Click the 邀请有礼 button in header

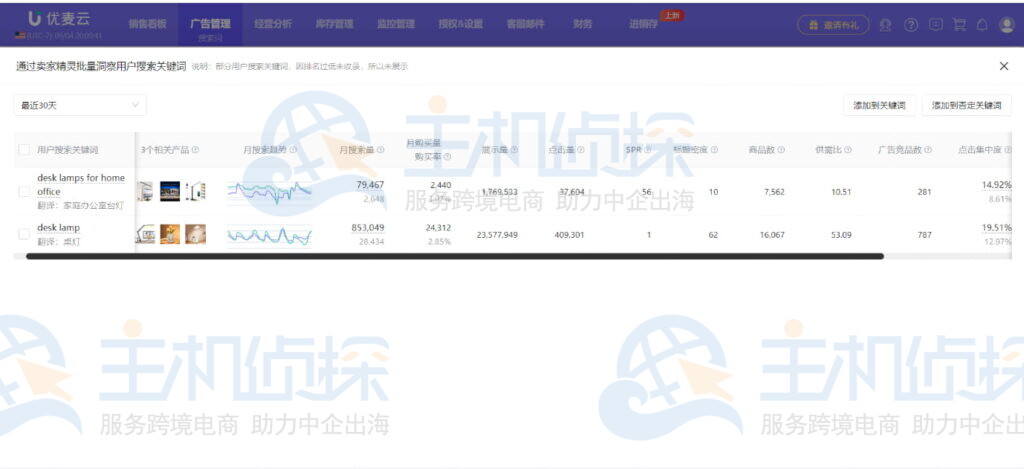tap(833, 25)
